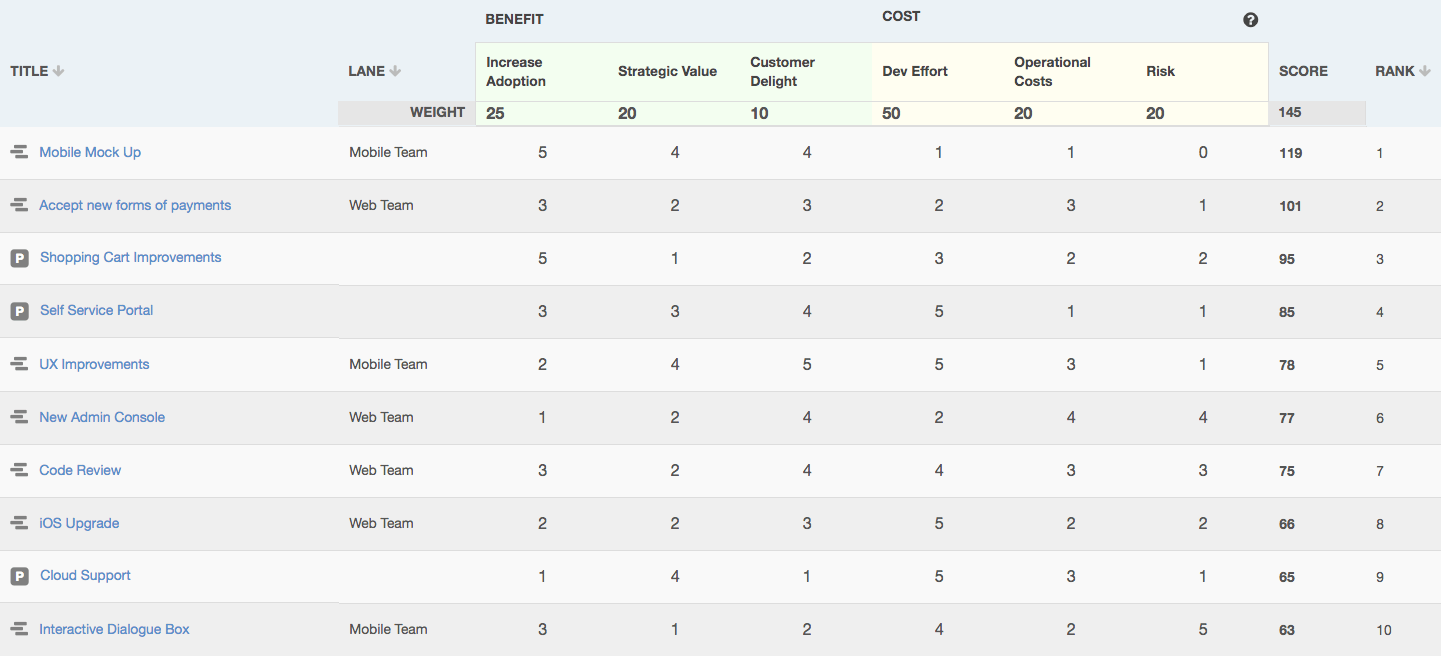Click the Risk score cell for Mobile Mock Up
The height and width of the screenshot is (656, 1441).
(x=1202, y=152)
